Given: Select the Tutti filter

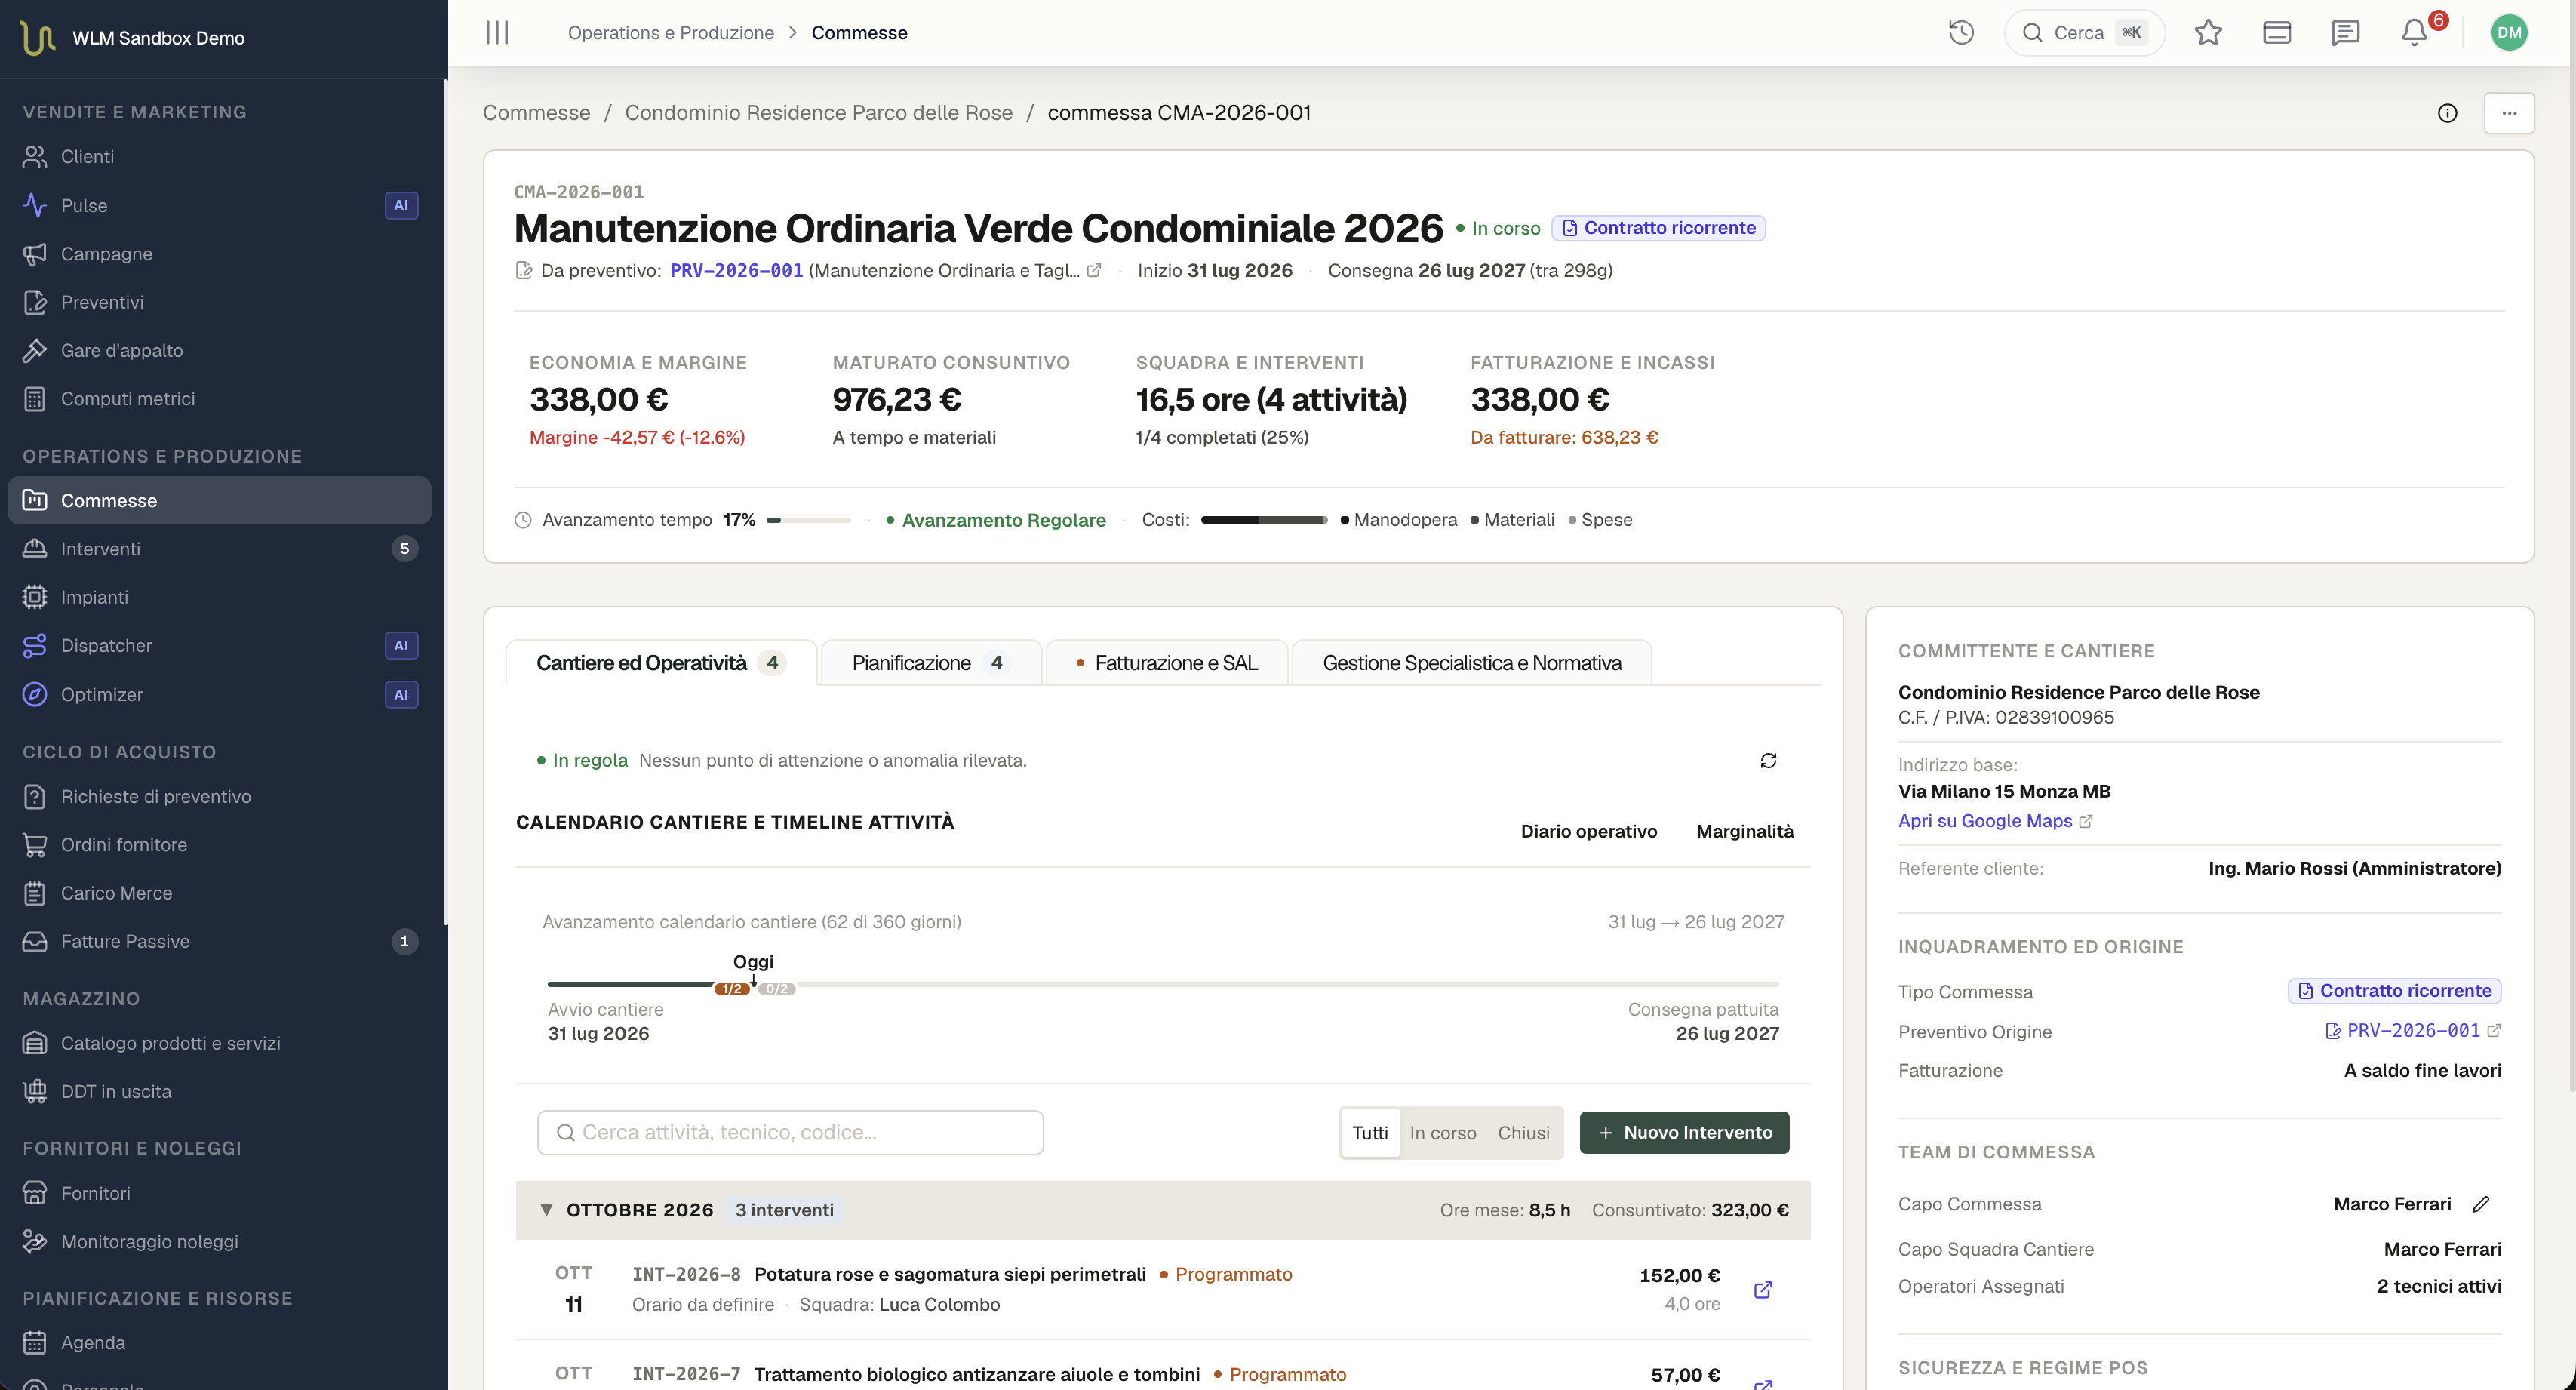Looking at the screenshot, I should tap(1370, 1133).
